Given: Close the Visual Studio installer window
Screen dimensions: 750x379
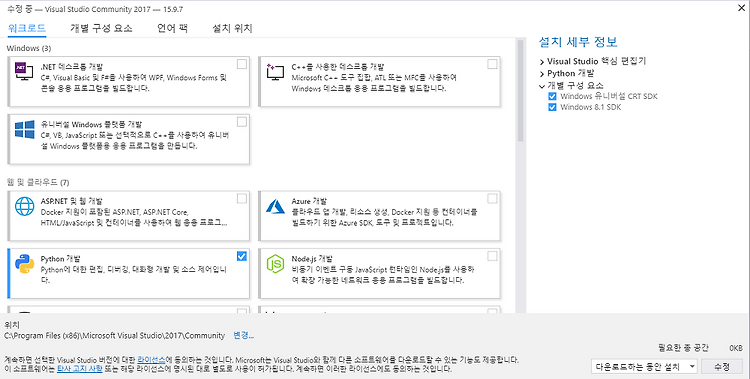Looking at the screenshot, I should tap(741, 7).
